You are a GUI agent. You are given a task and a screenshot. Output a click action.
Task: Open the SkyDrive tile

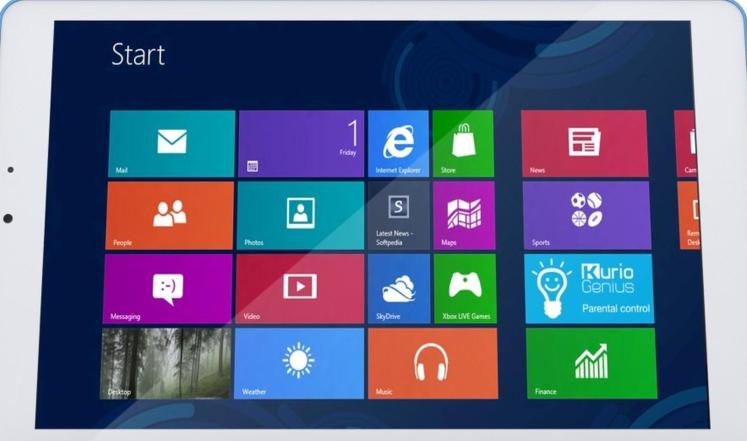pyautogui.click(x=398, y=288)
